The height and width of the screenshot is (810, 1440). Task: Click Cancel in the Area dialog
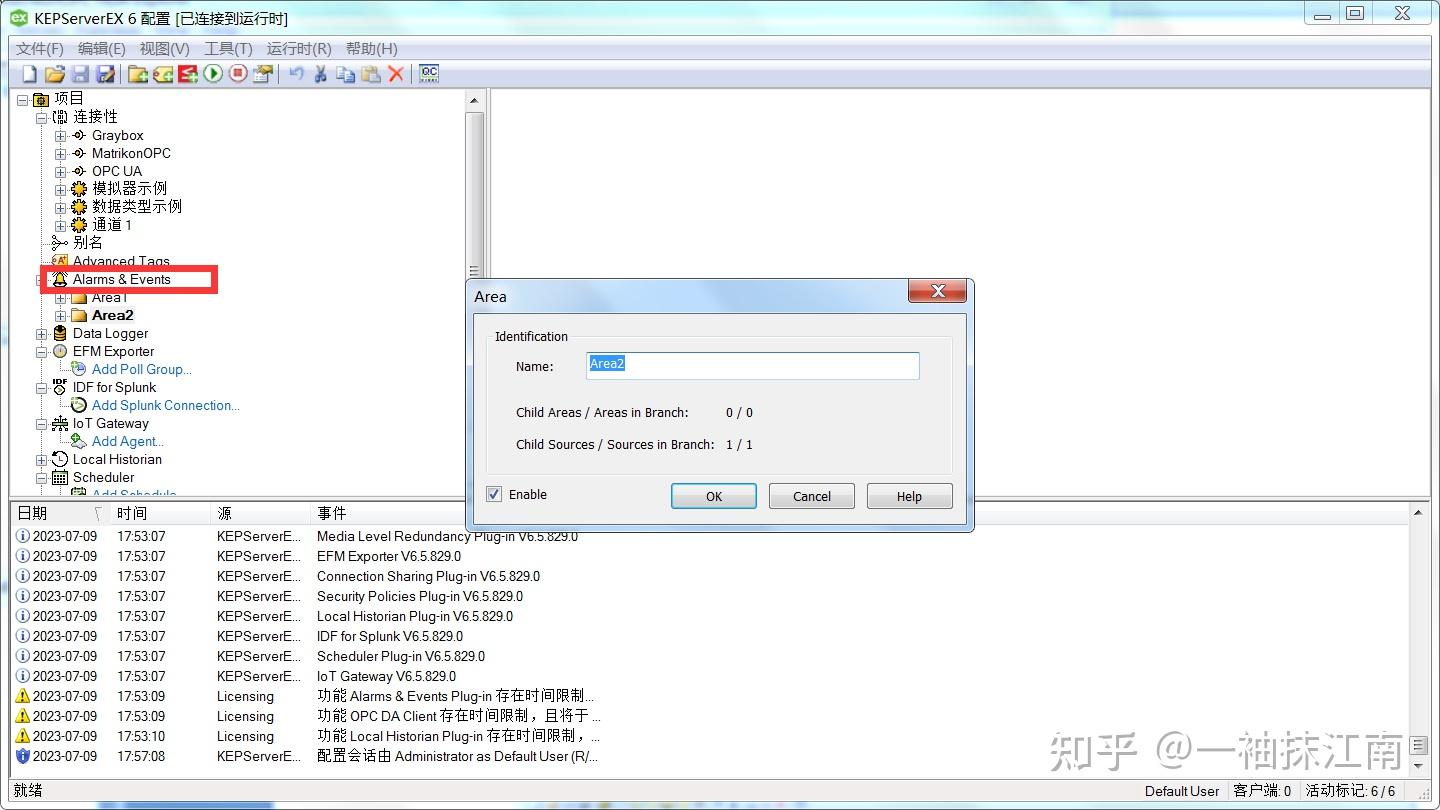pyautogui.click(x=812, y=496)
